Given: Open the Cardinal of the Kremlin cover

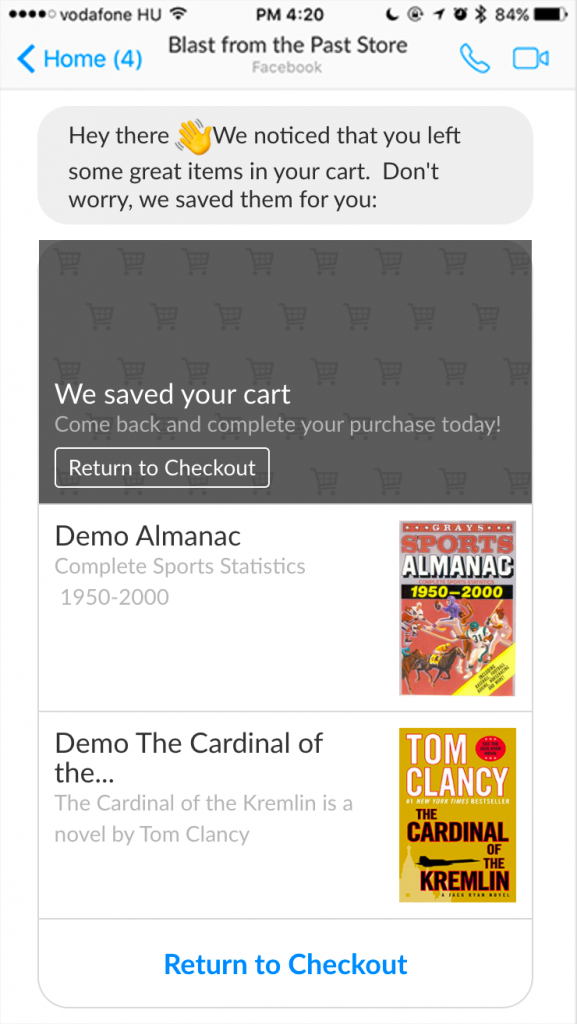Looking at the screenshot, I should click(x=458, y=815).
